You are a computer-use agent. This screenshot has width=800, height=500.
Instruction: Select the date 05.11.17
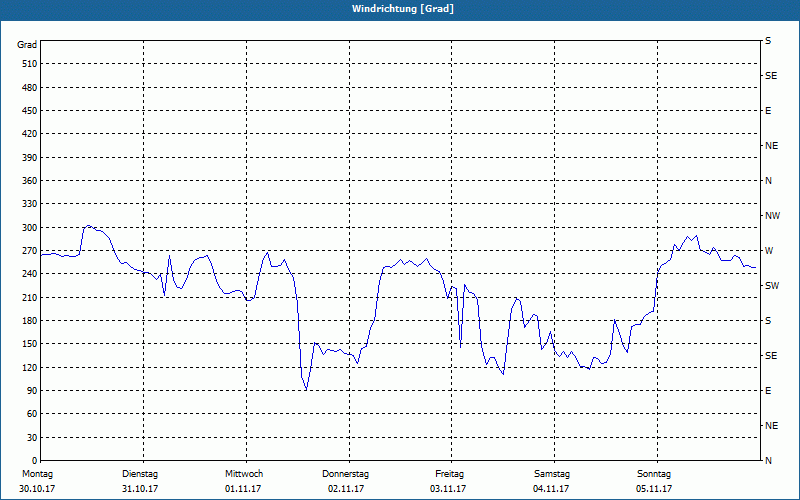coord(654,489)
